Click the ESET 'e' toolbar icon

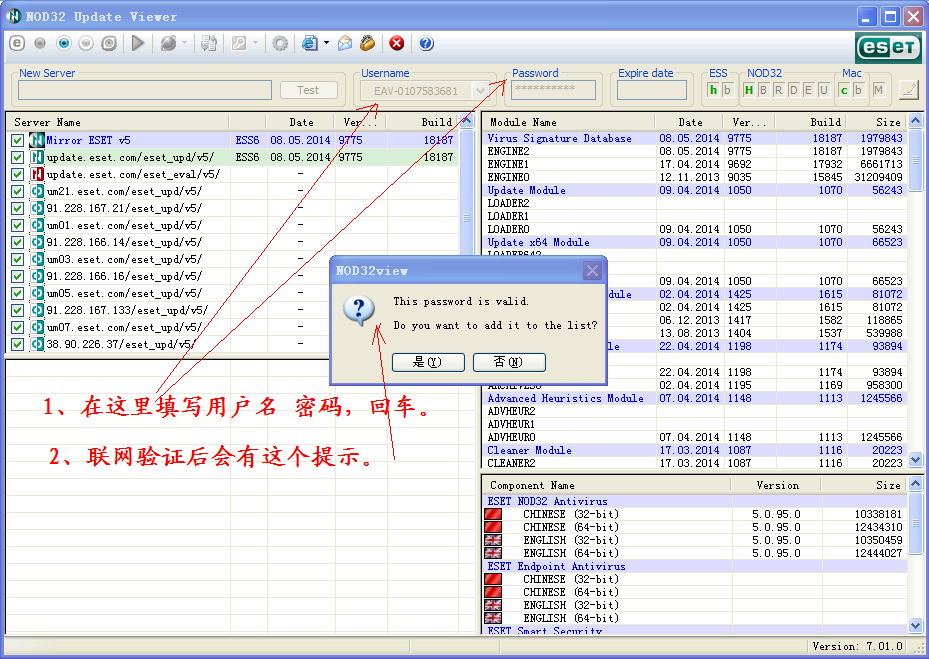(x=18, y=43)
